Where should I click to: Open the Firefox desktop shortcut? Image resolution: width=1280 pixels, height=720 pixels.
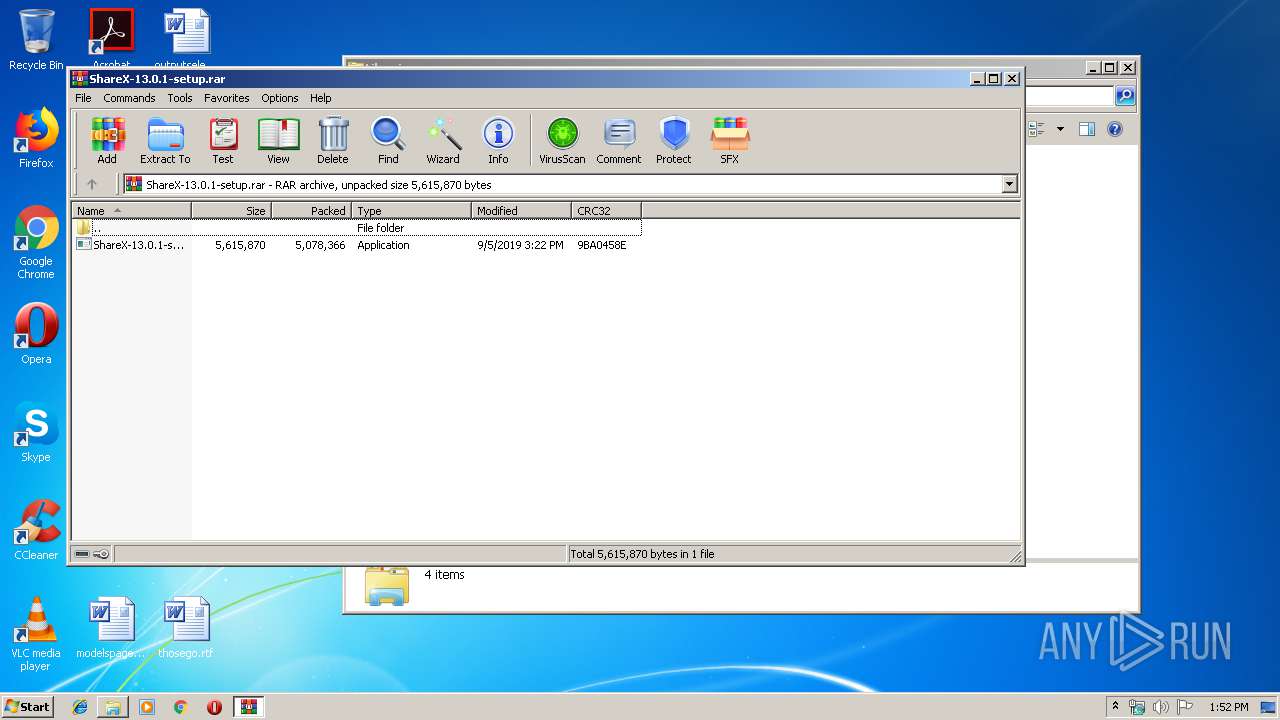click(36, 138)
